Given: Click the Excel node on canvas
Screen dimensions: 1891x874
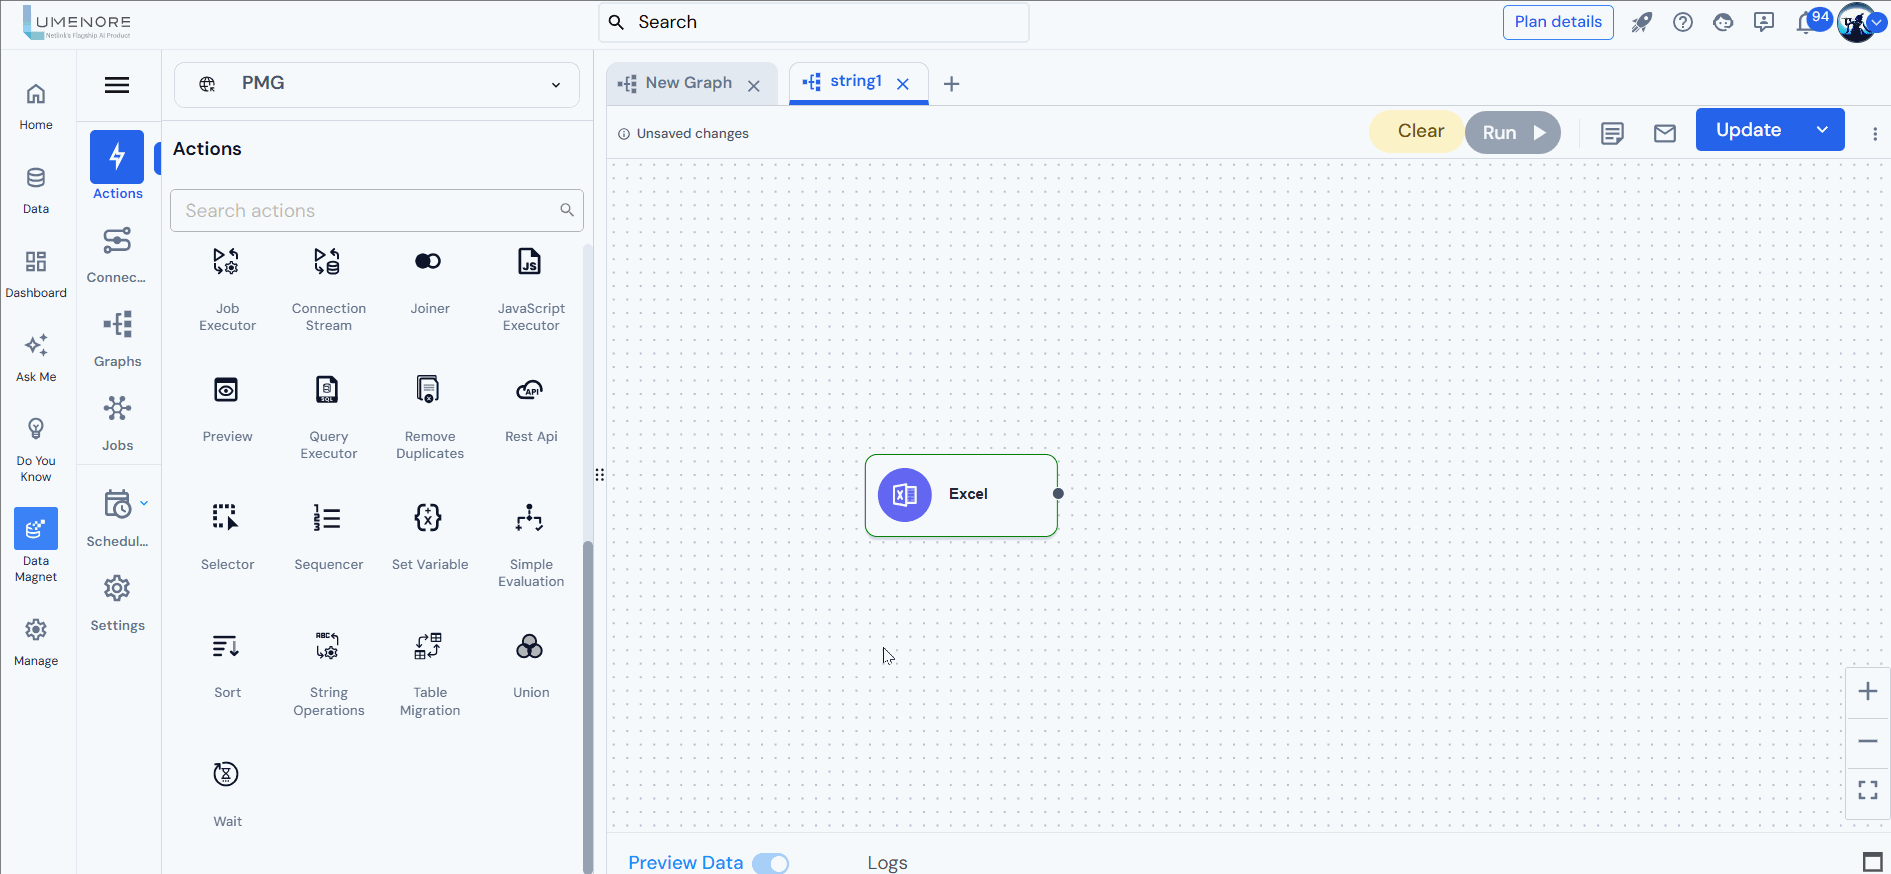Looking at the screenshot, I should (961, 495).
